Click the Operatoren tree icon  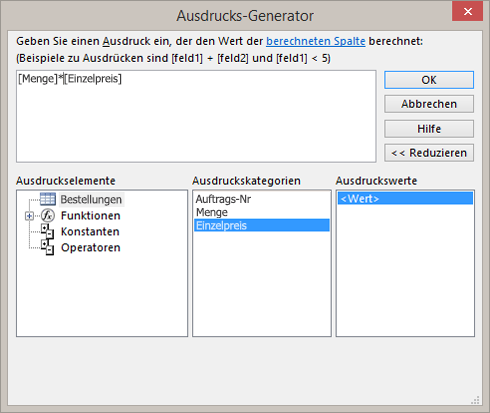click(x=48, y=248)
